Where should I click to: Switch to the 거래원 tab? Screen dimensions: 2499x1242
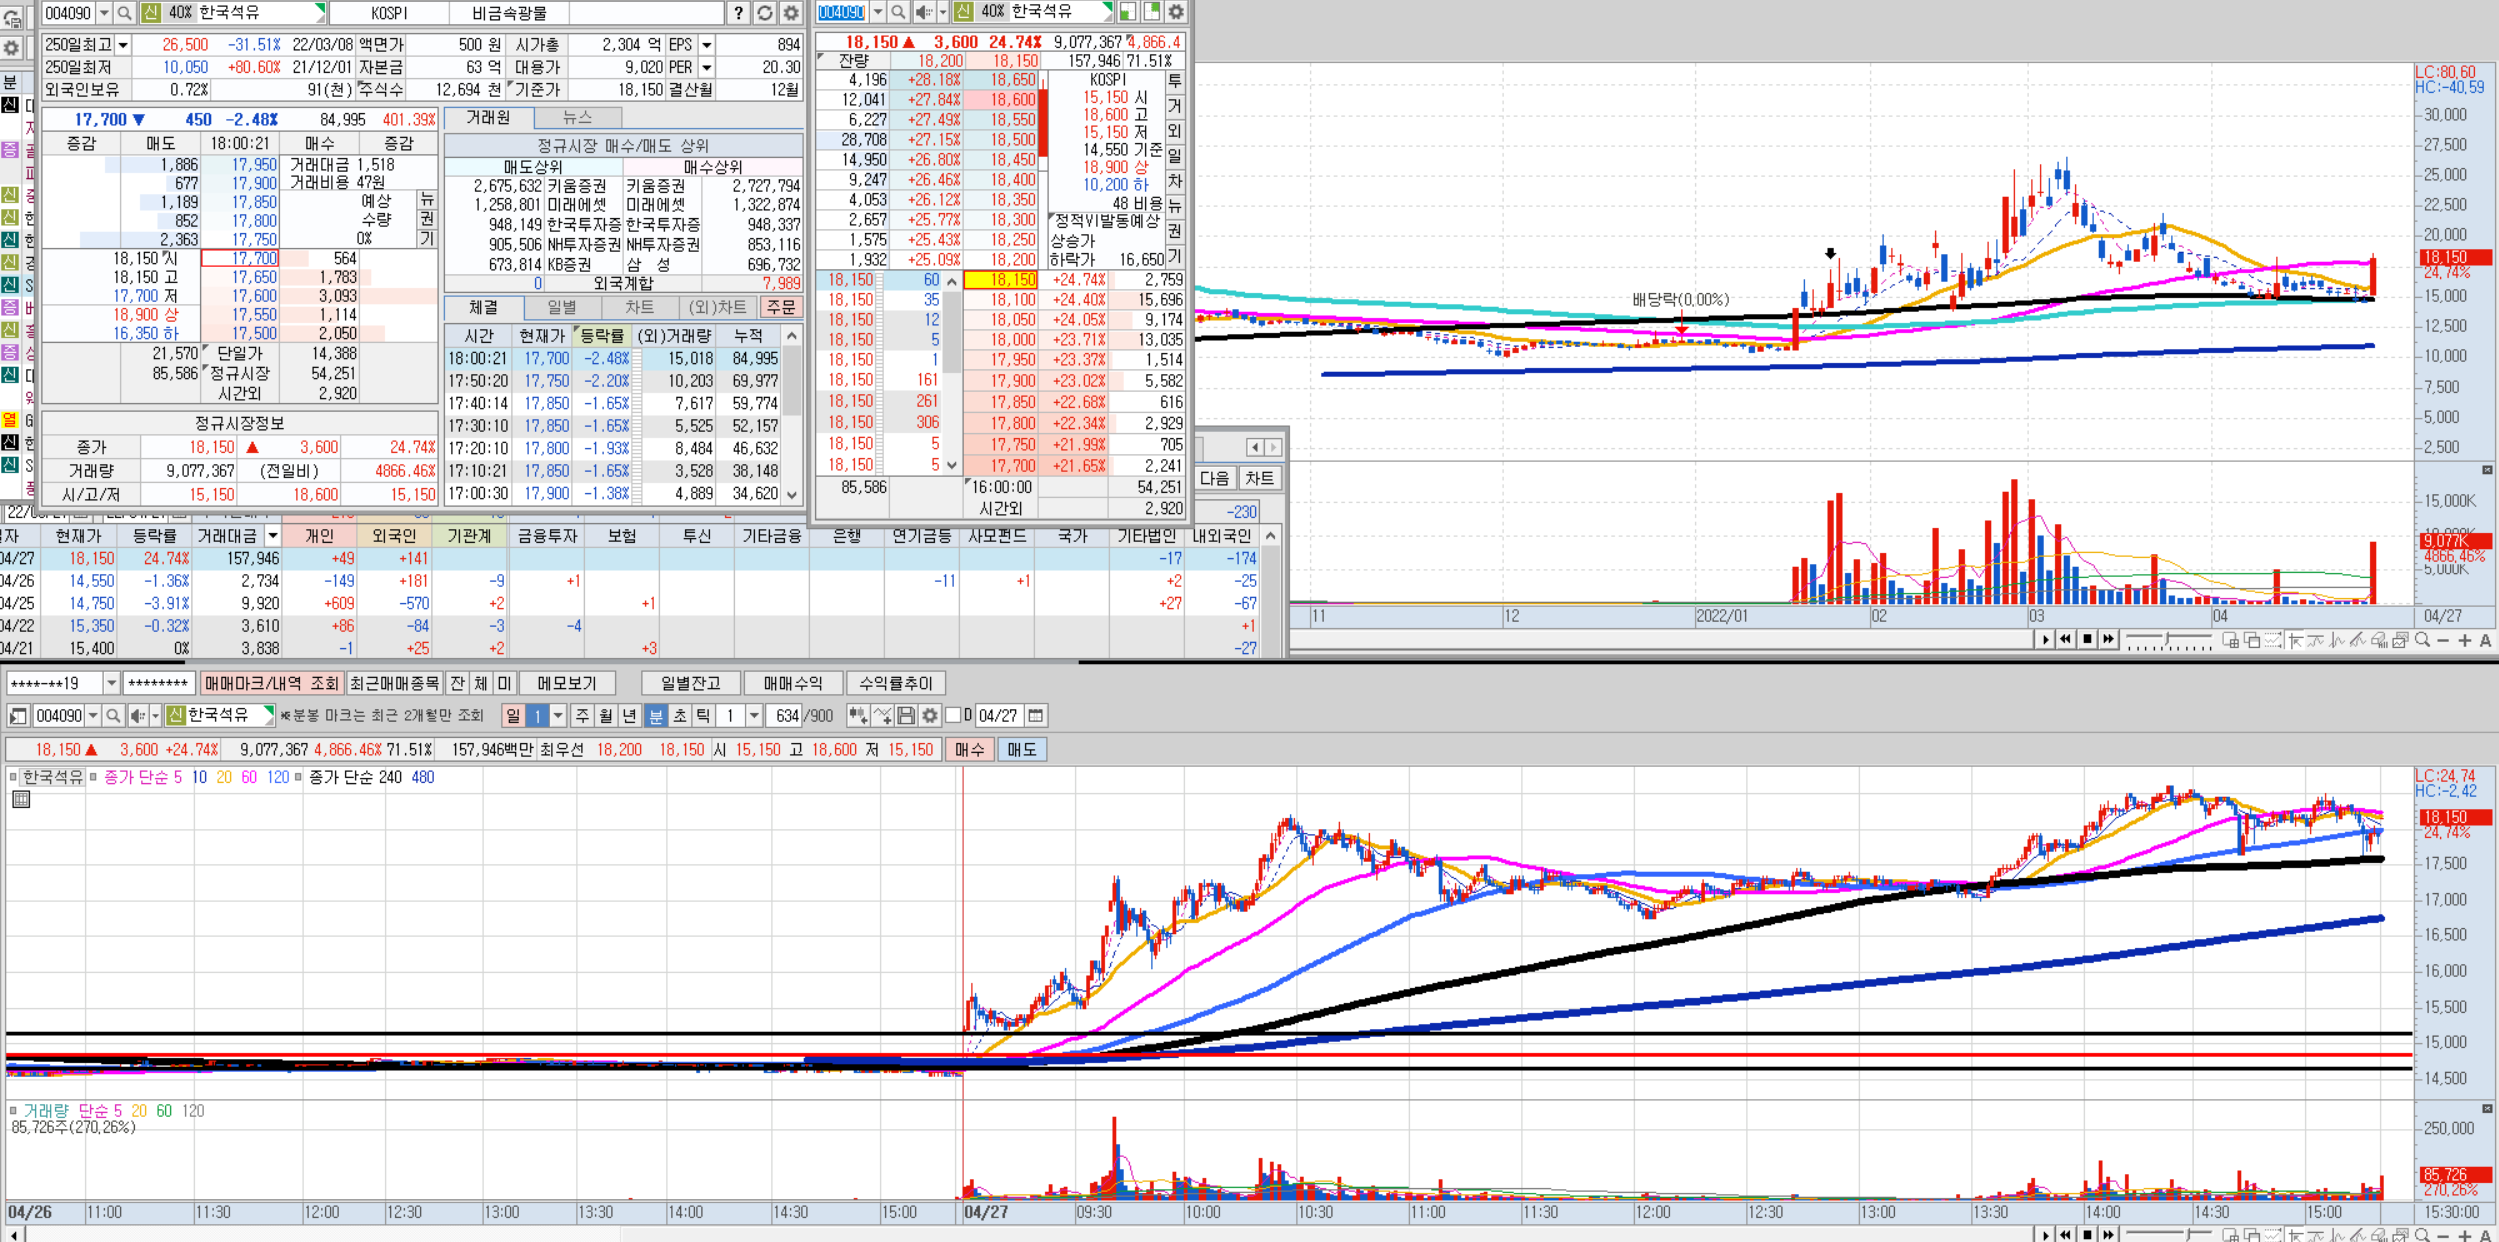489,118
